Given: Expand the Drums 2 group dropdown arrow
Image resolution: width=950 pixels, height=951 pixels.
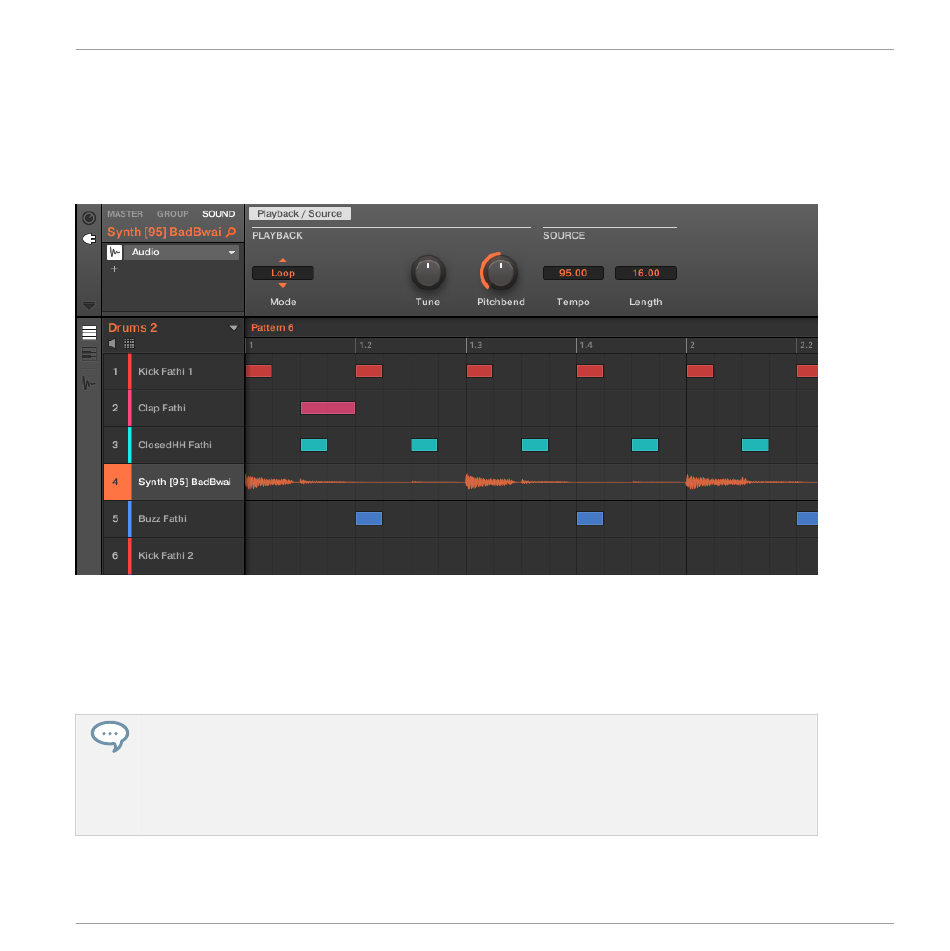Looking at the screenshot, I should 234,328.
